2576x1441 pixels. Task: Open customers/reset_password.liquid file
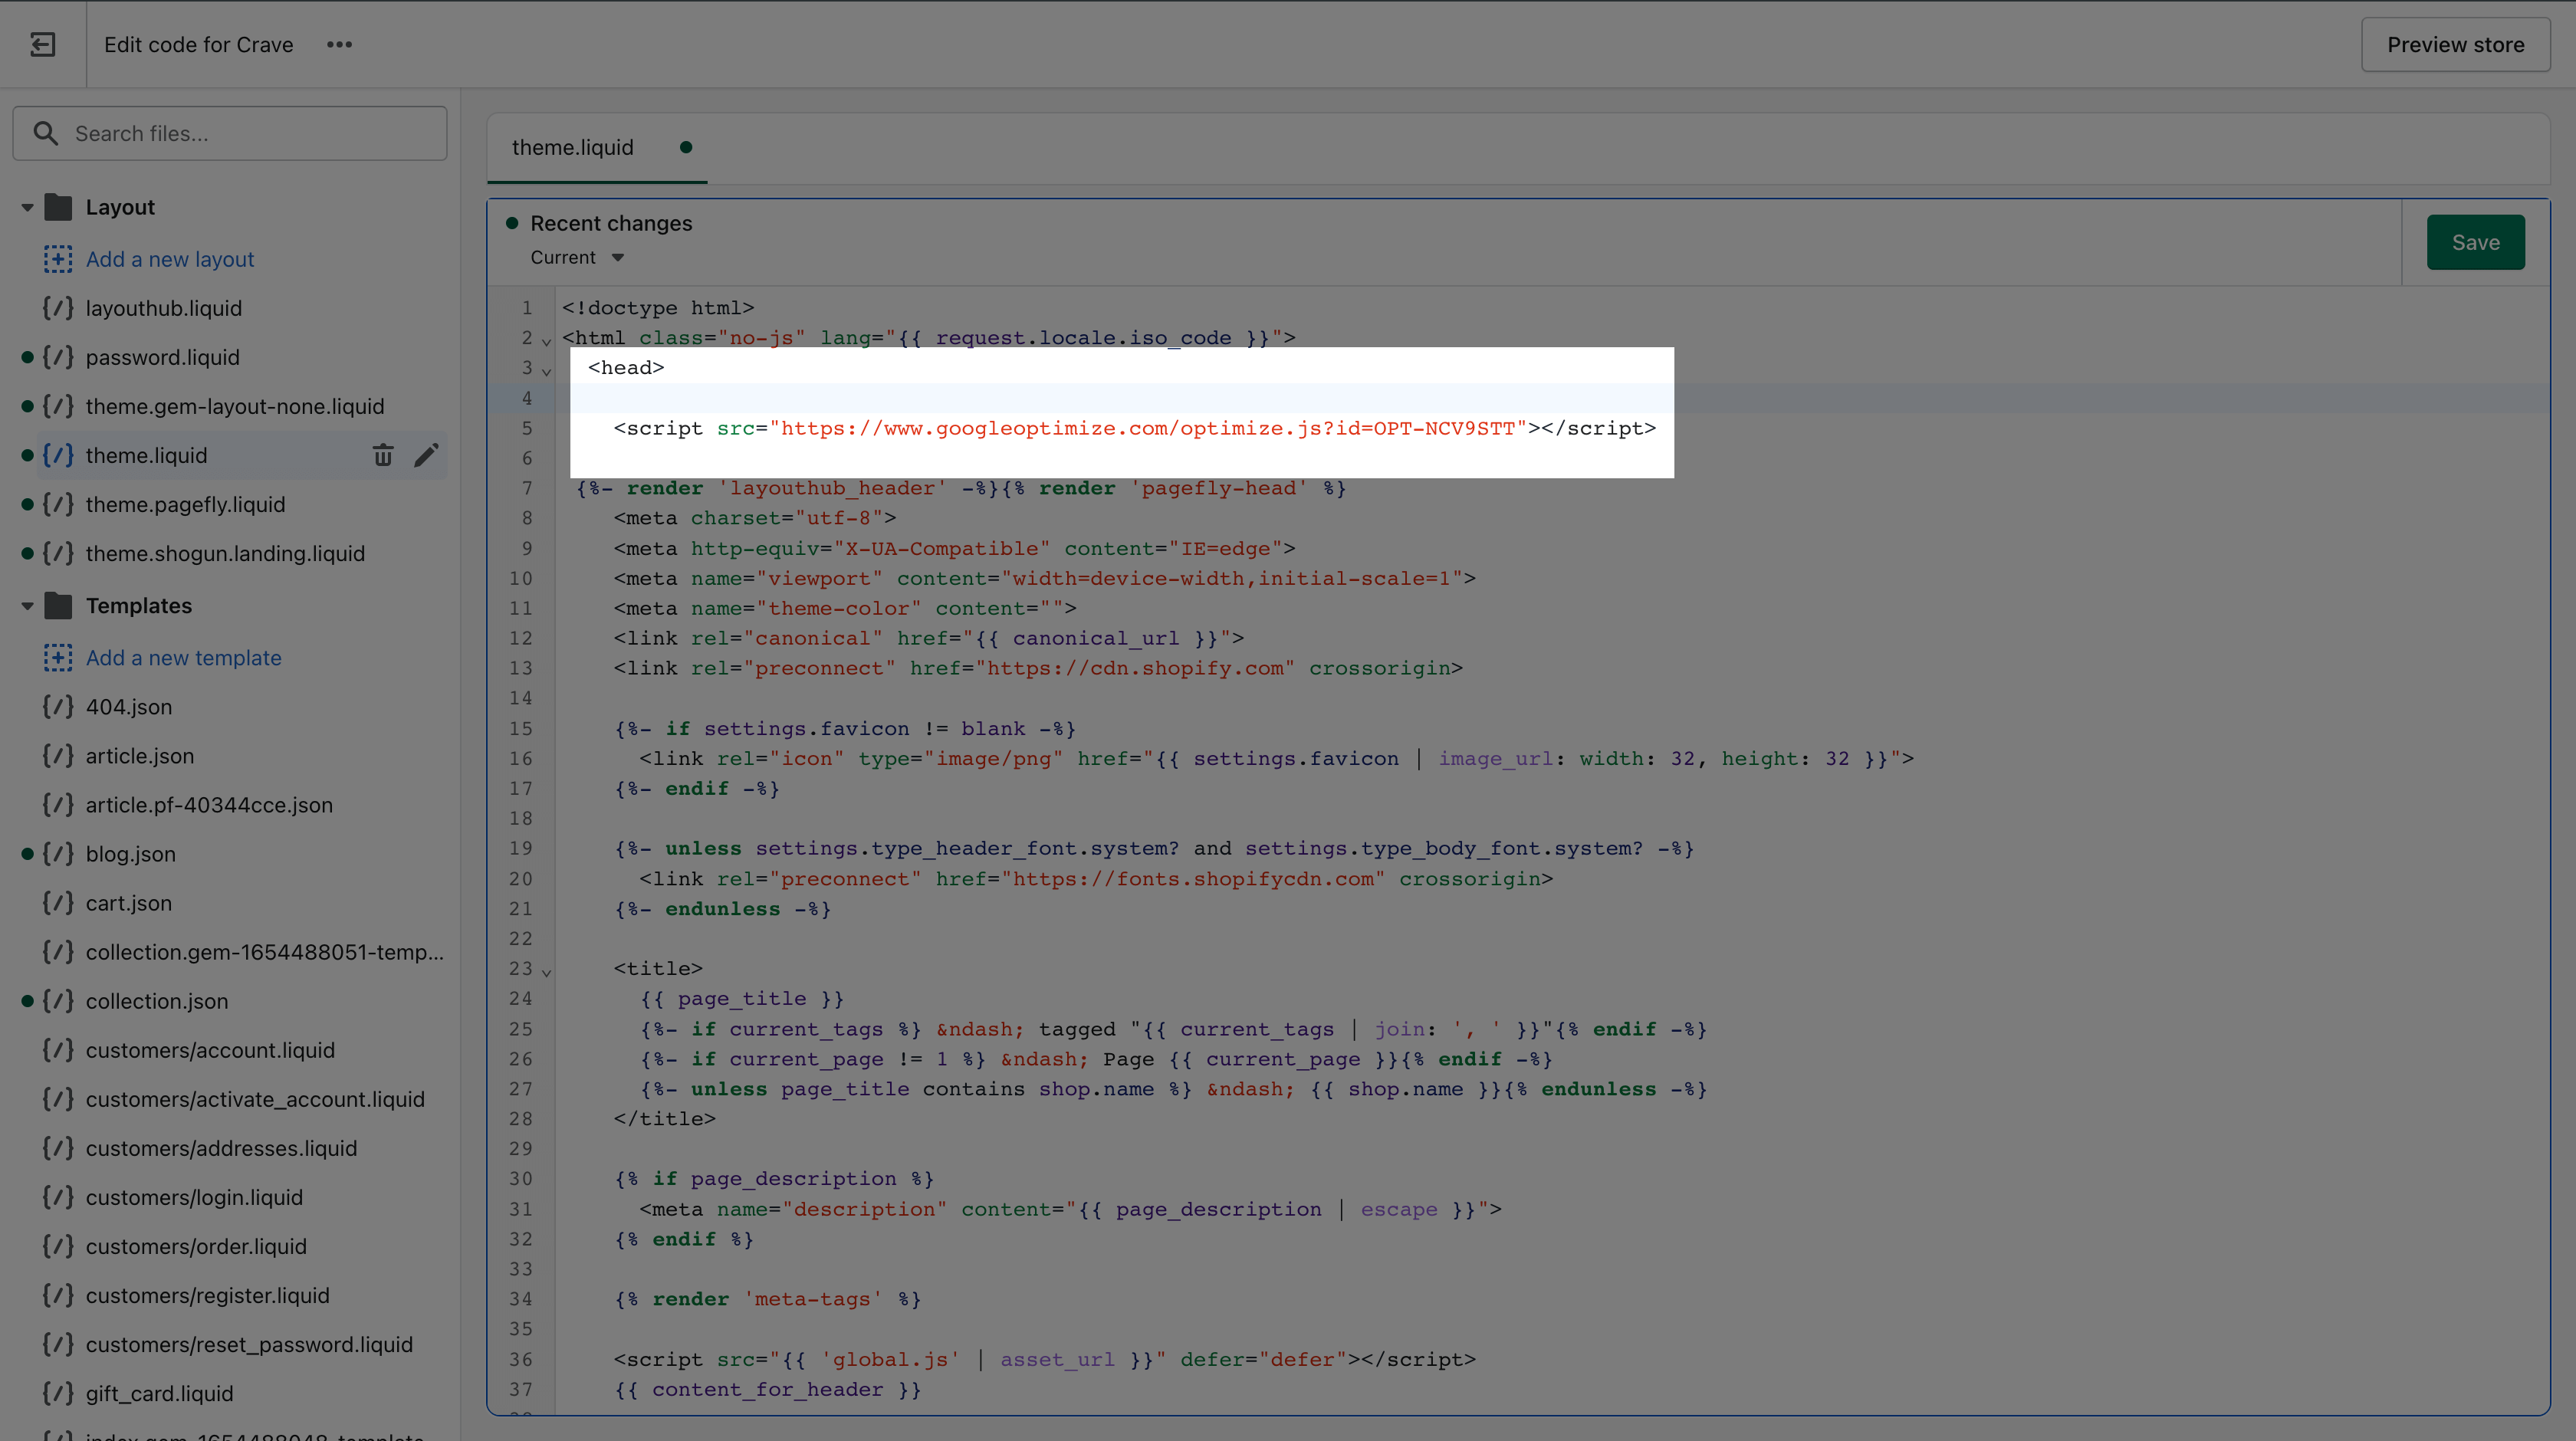pyautogui.click(x=249, y=1344)
